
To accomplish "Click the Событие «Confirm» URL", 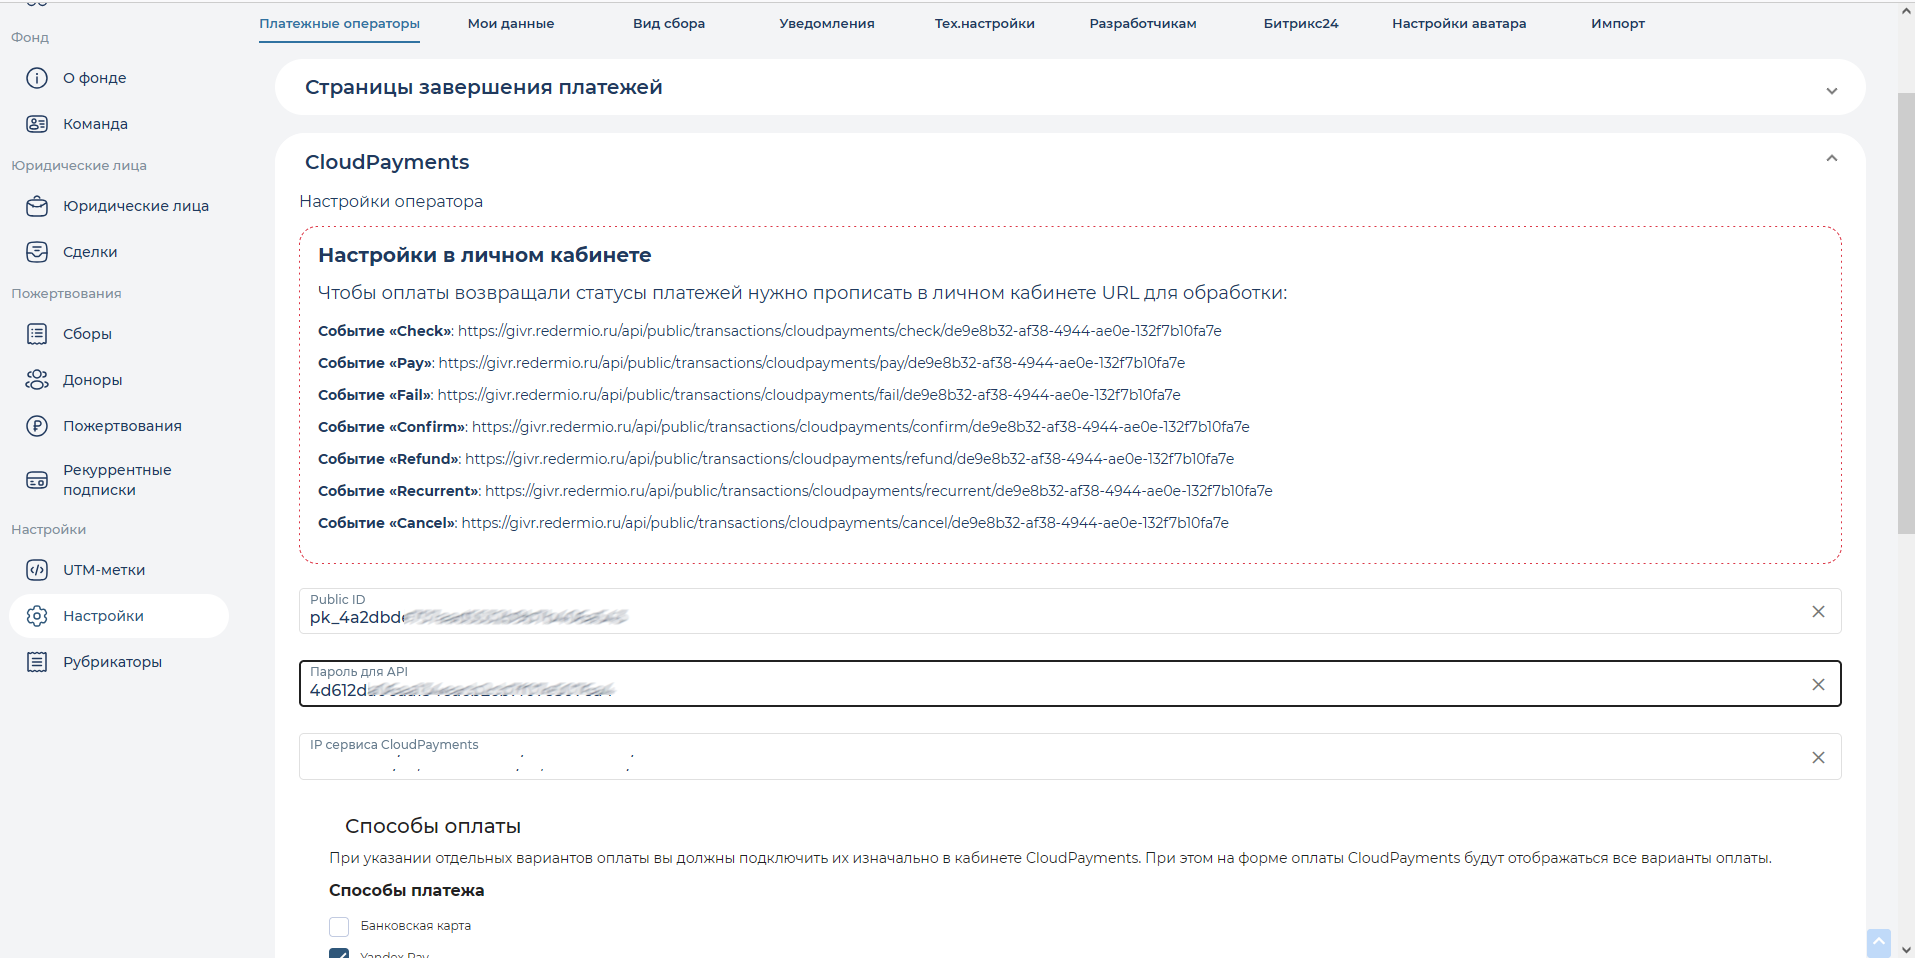I will [x=861, y=427].
